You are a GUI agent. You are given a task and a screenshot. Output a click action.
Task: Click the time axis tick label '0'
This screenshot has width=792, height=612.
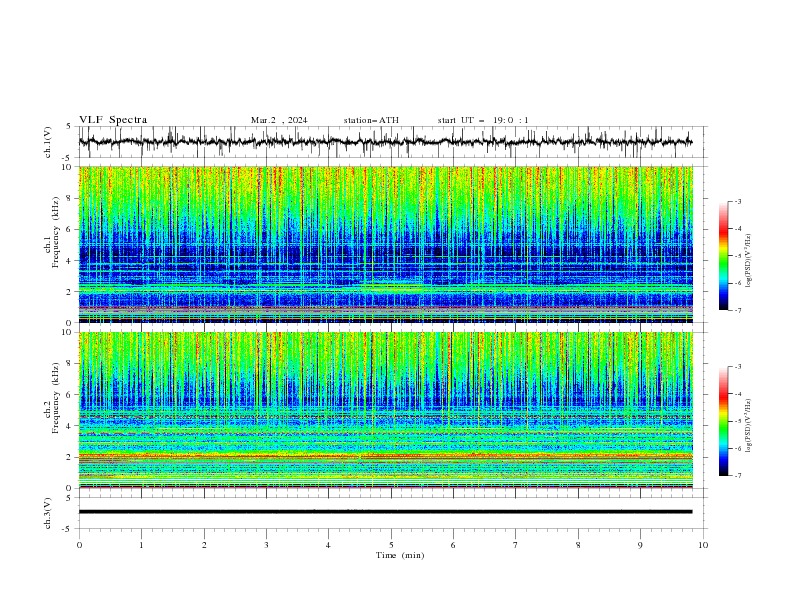tap(79, 545)
